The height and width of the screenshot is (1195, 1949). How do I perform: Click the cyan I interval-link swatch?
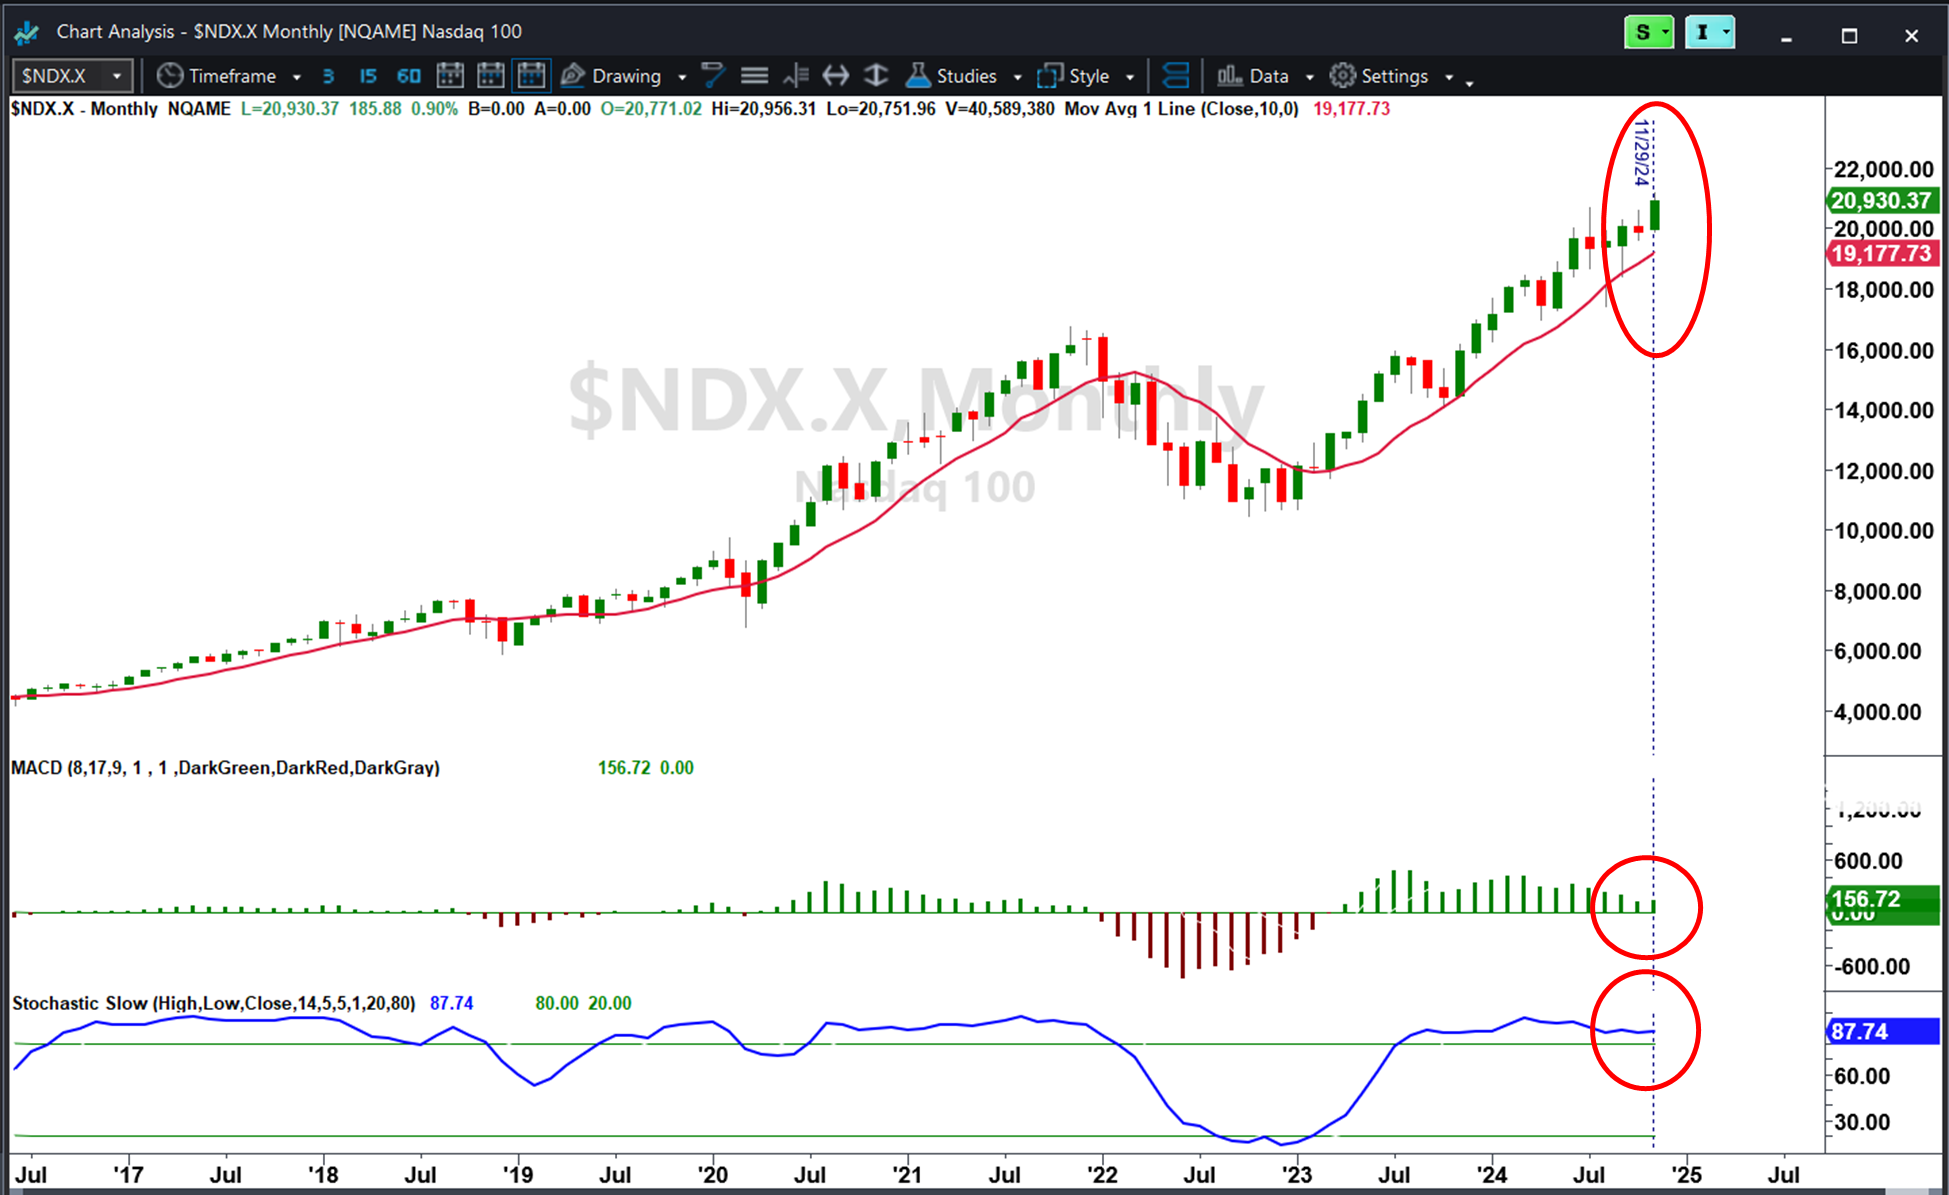[1702, 33]
